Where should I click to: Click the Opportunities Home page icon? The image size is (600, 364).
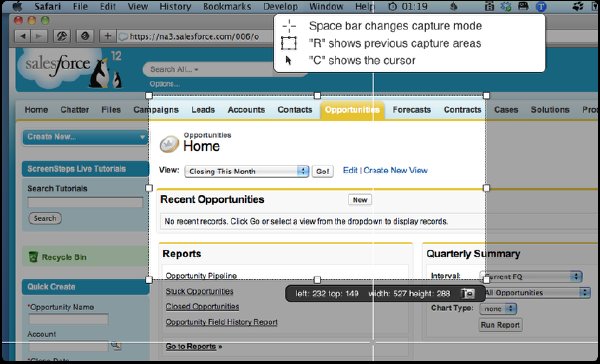coord(169,144)
